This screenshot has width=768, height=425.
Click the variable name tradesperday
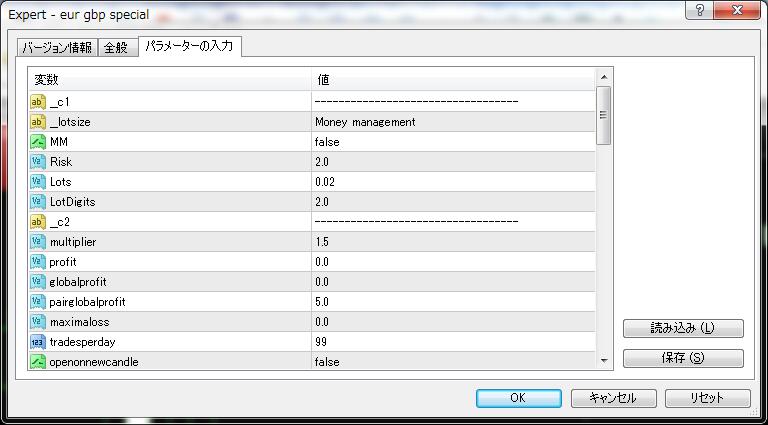(82, 342)
